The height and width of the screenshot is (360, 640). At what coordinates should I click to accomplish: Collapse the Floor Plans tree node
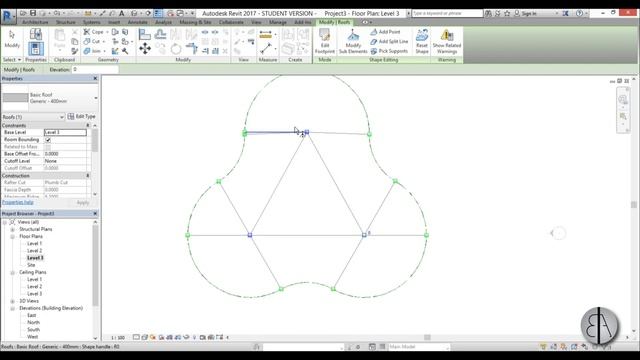pyautogui.click(x=13, y=236)
